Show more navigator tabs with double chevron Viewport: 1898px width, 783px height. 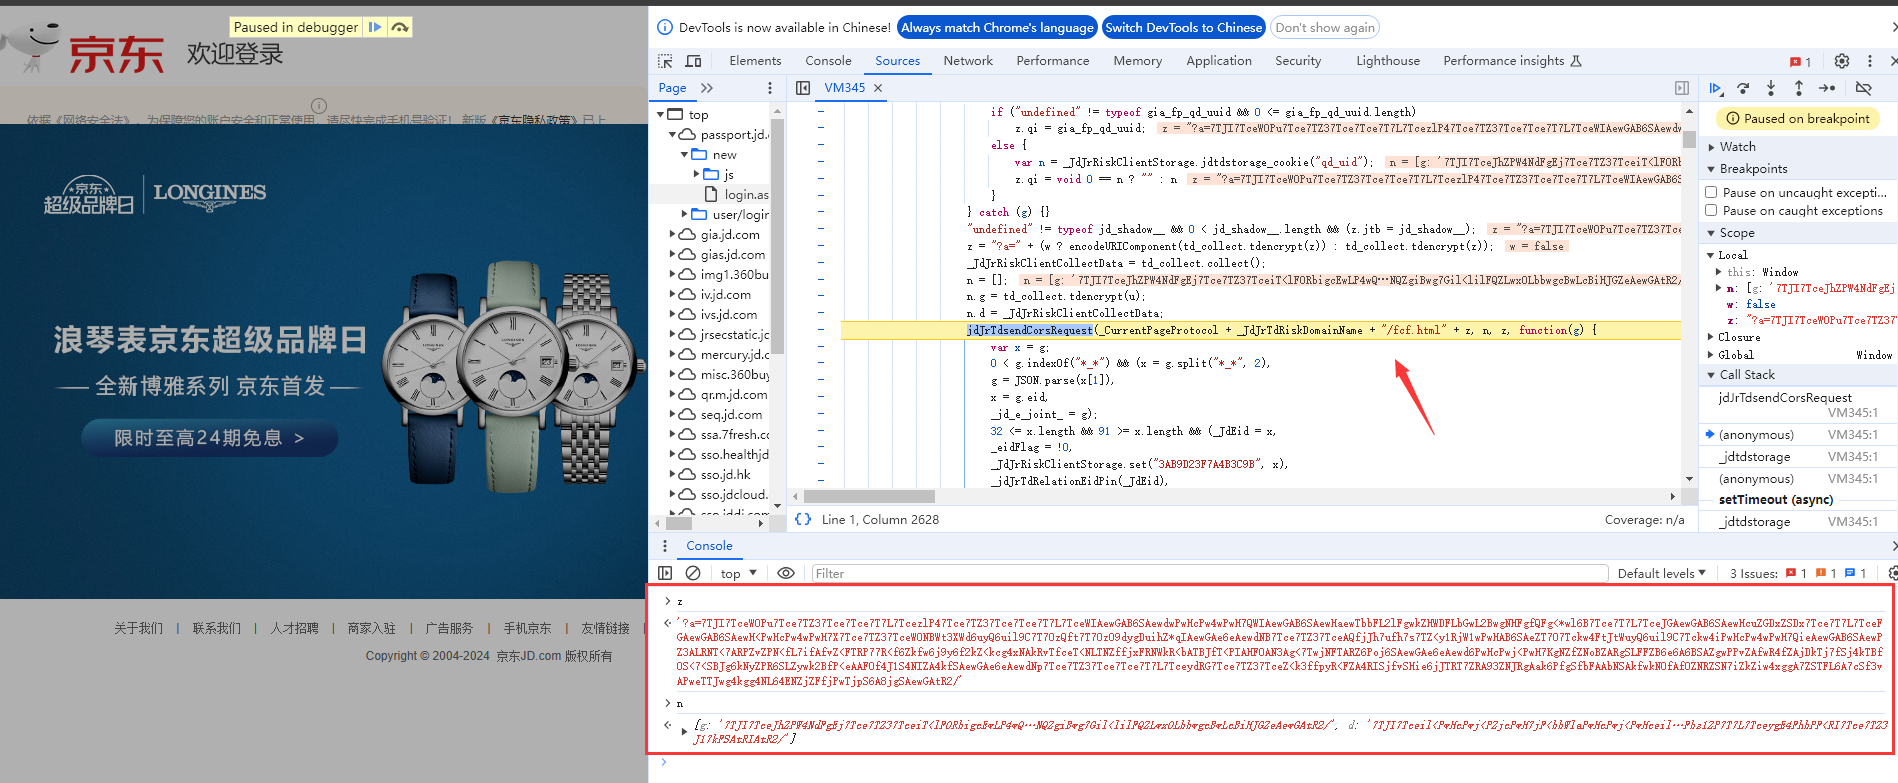click(x=707, y=88)
